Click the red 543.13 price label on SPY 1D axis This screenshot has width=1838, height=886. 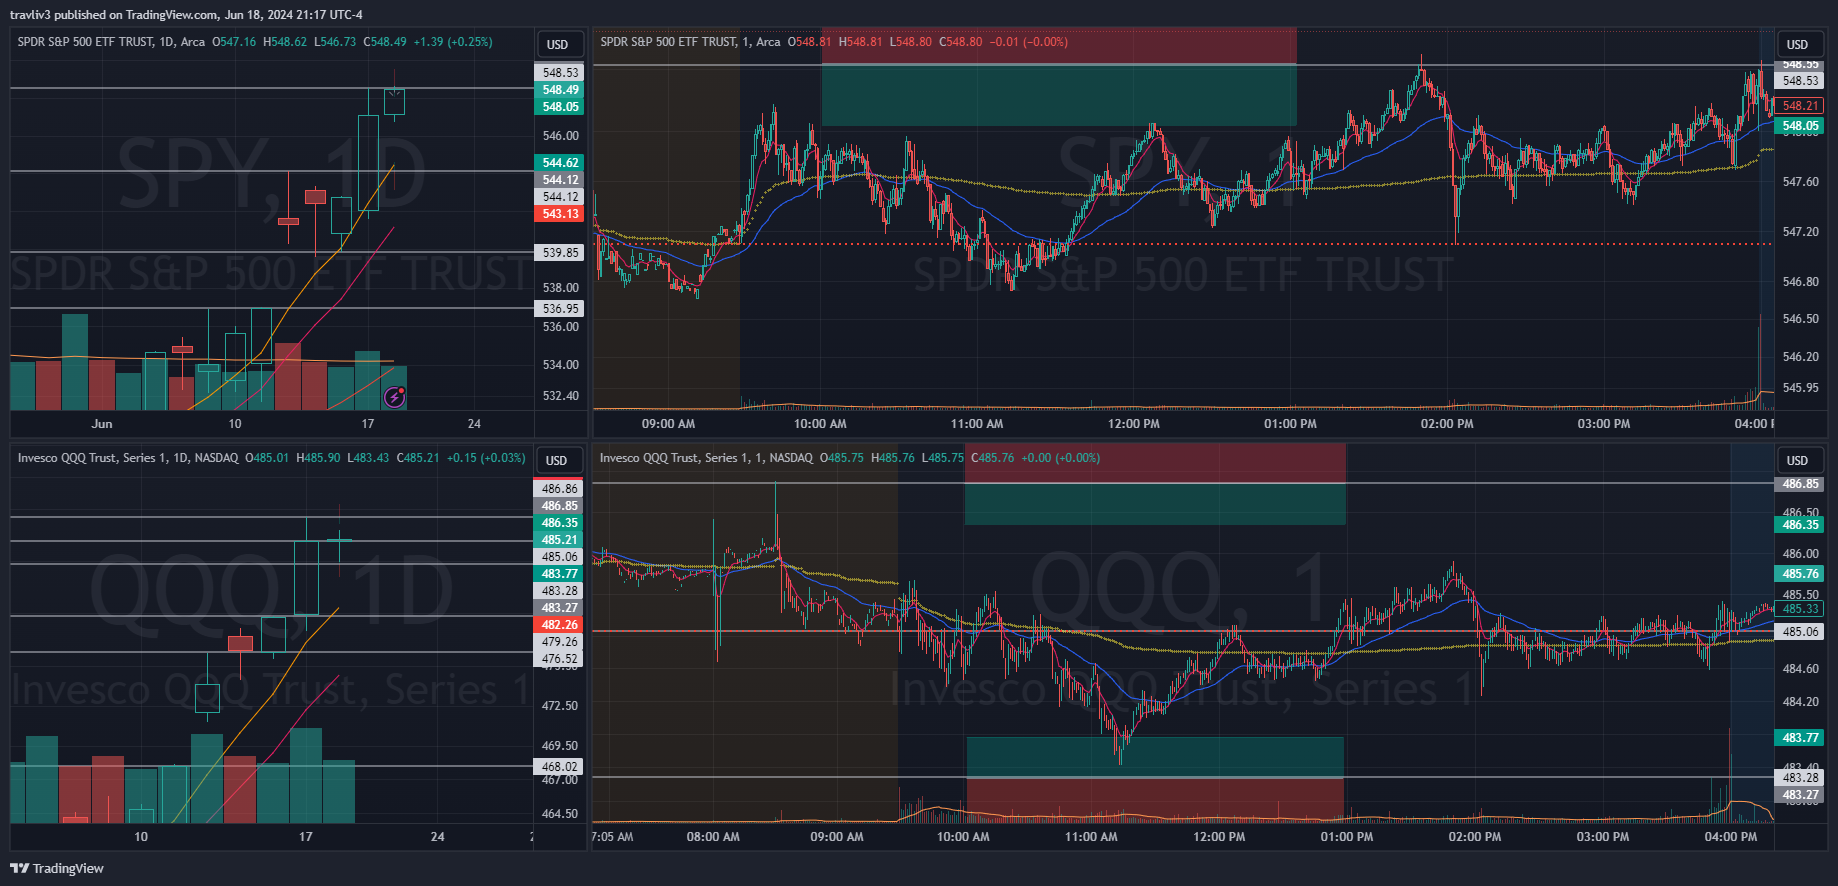click(560, 214)
